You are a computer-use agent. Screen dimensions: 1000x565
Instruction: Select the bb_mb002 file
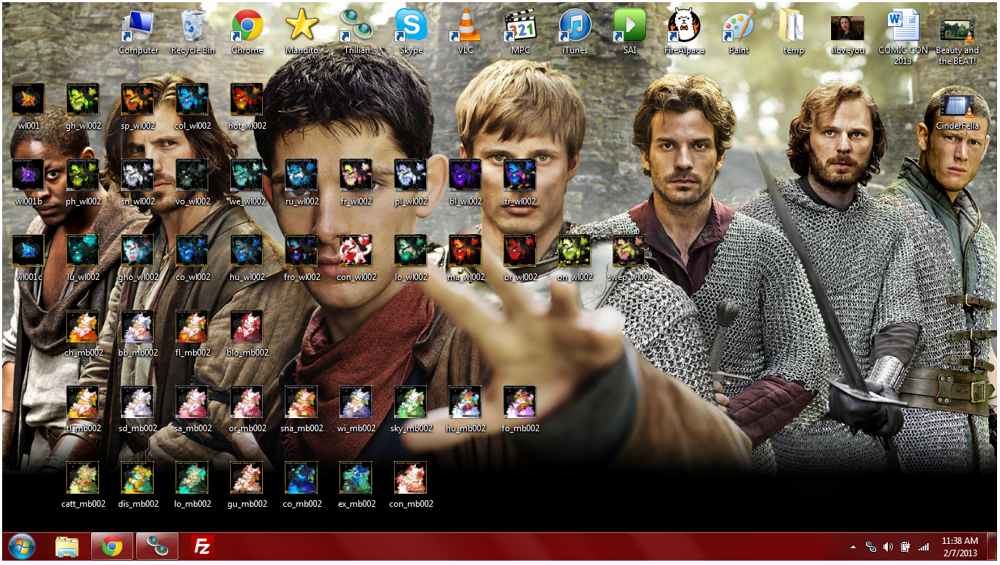(138, 334)
